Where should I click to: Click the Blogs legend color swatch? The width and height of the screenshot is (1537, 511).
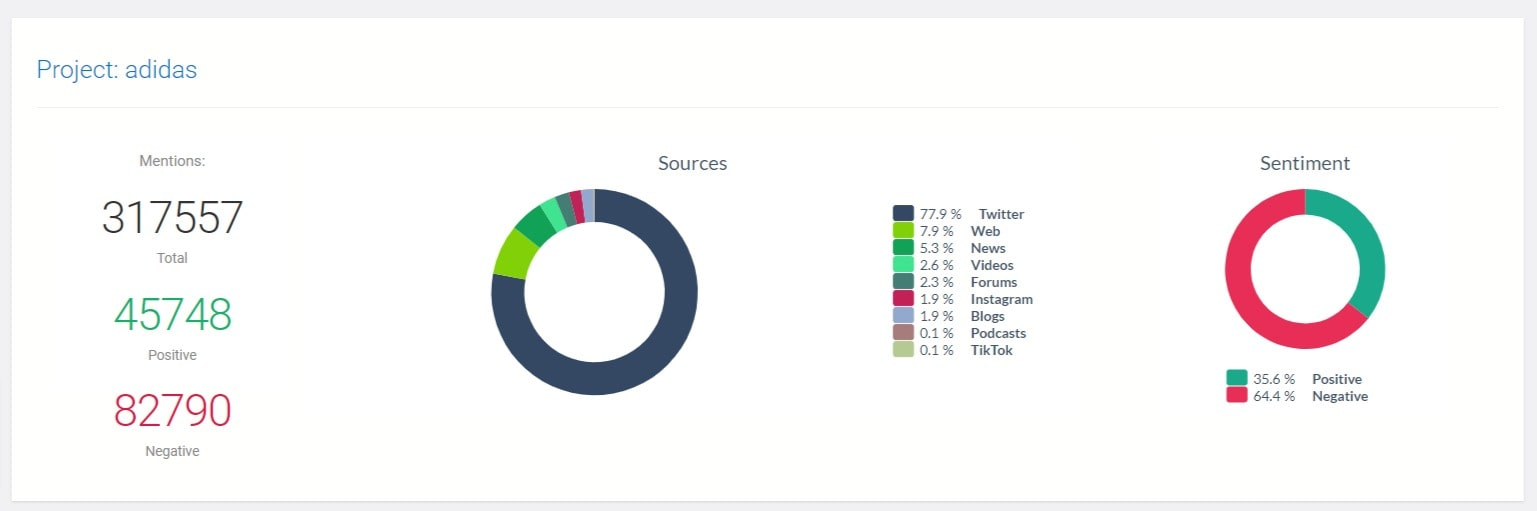pyautogui.click(x=903, y=315)
